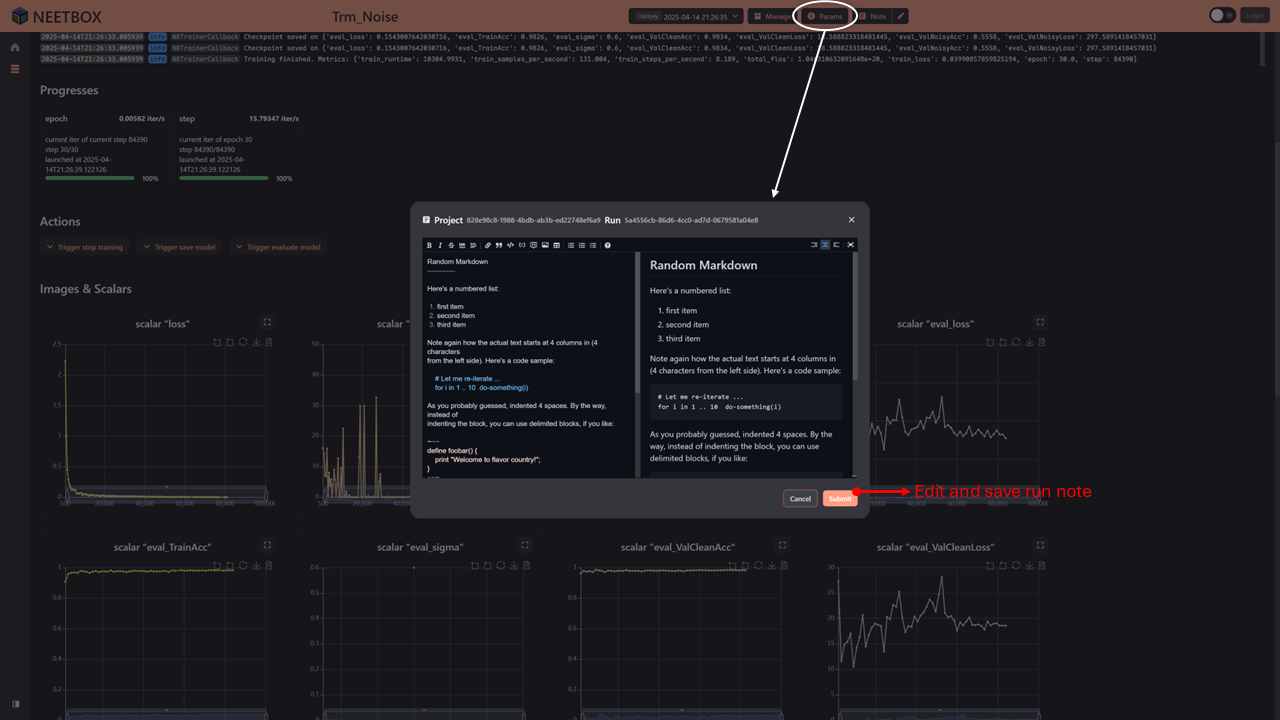Viewport: 1280px width, 720px height.
Task: Insert a code block in the note editor
Action: click(x=508, y=245)
